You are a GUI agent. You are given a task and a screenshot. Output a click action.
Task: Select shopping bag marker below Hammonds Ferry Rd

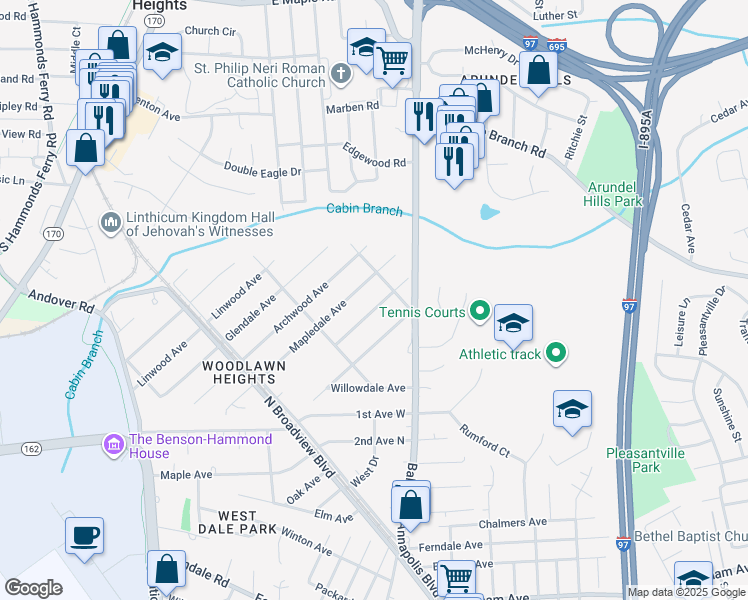[x=85, y=150]
